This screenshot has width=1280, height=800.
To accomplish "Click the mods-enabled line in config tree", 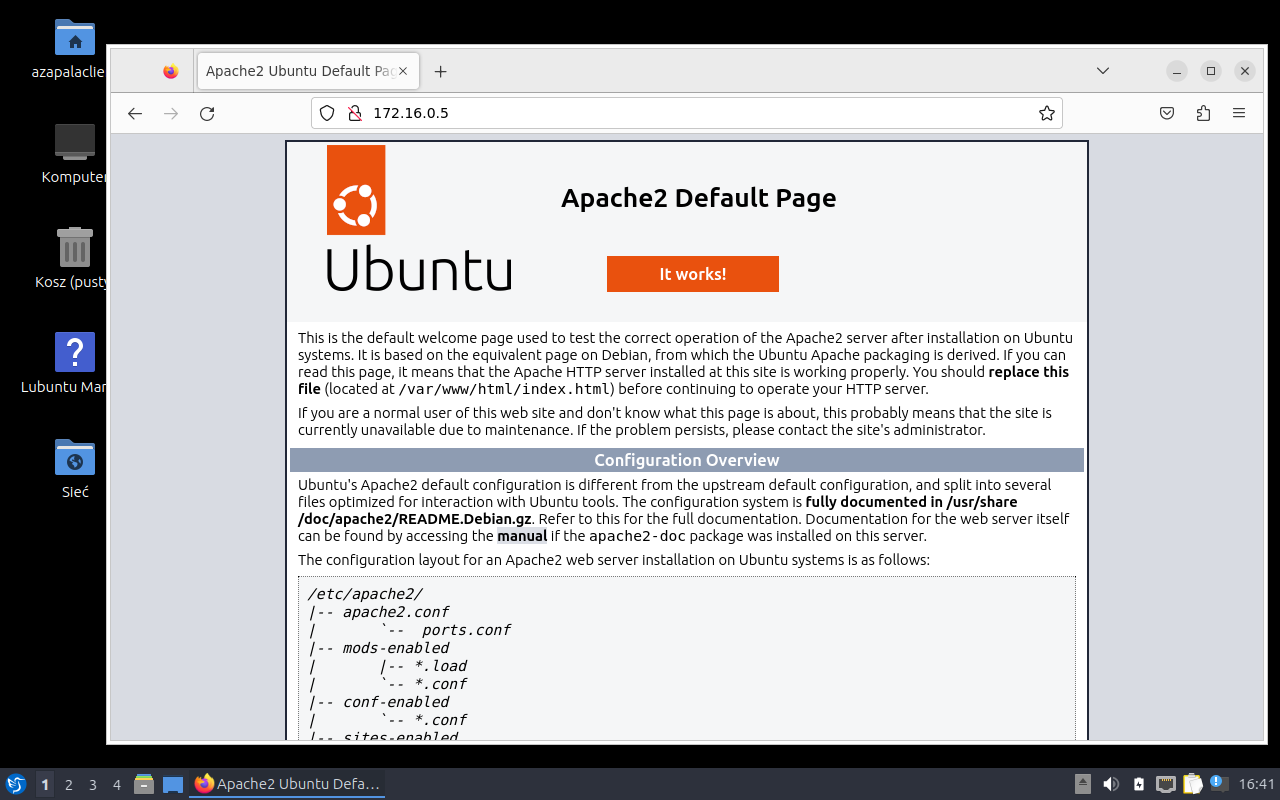I will [x=395, y=648].
